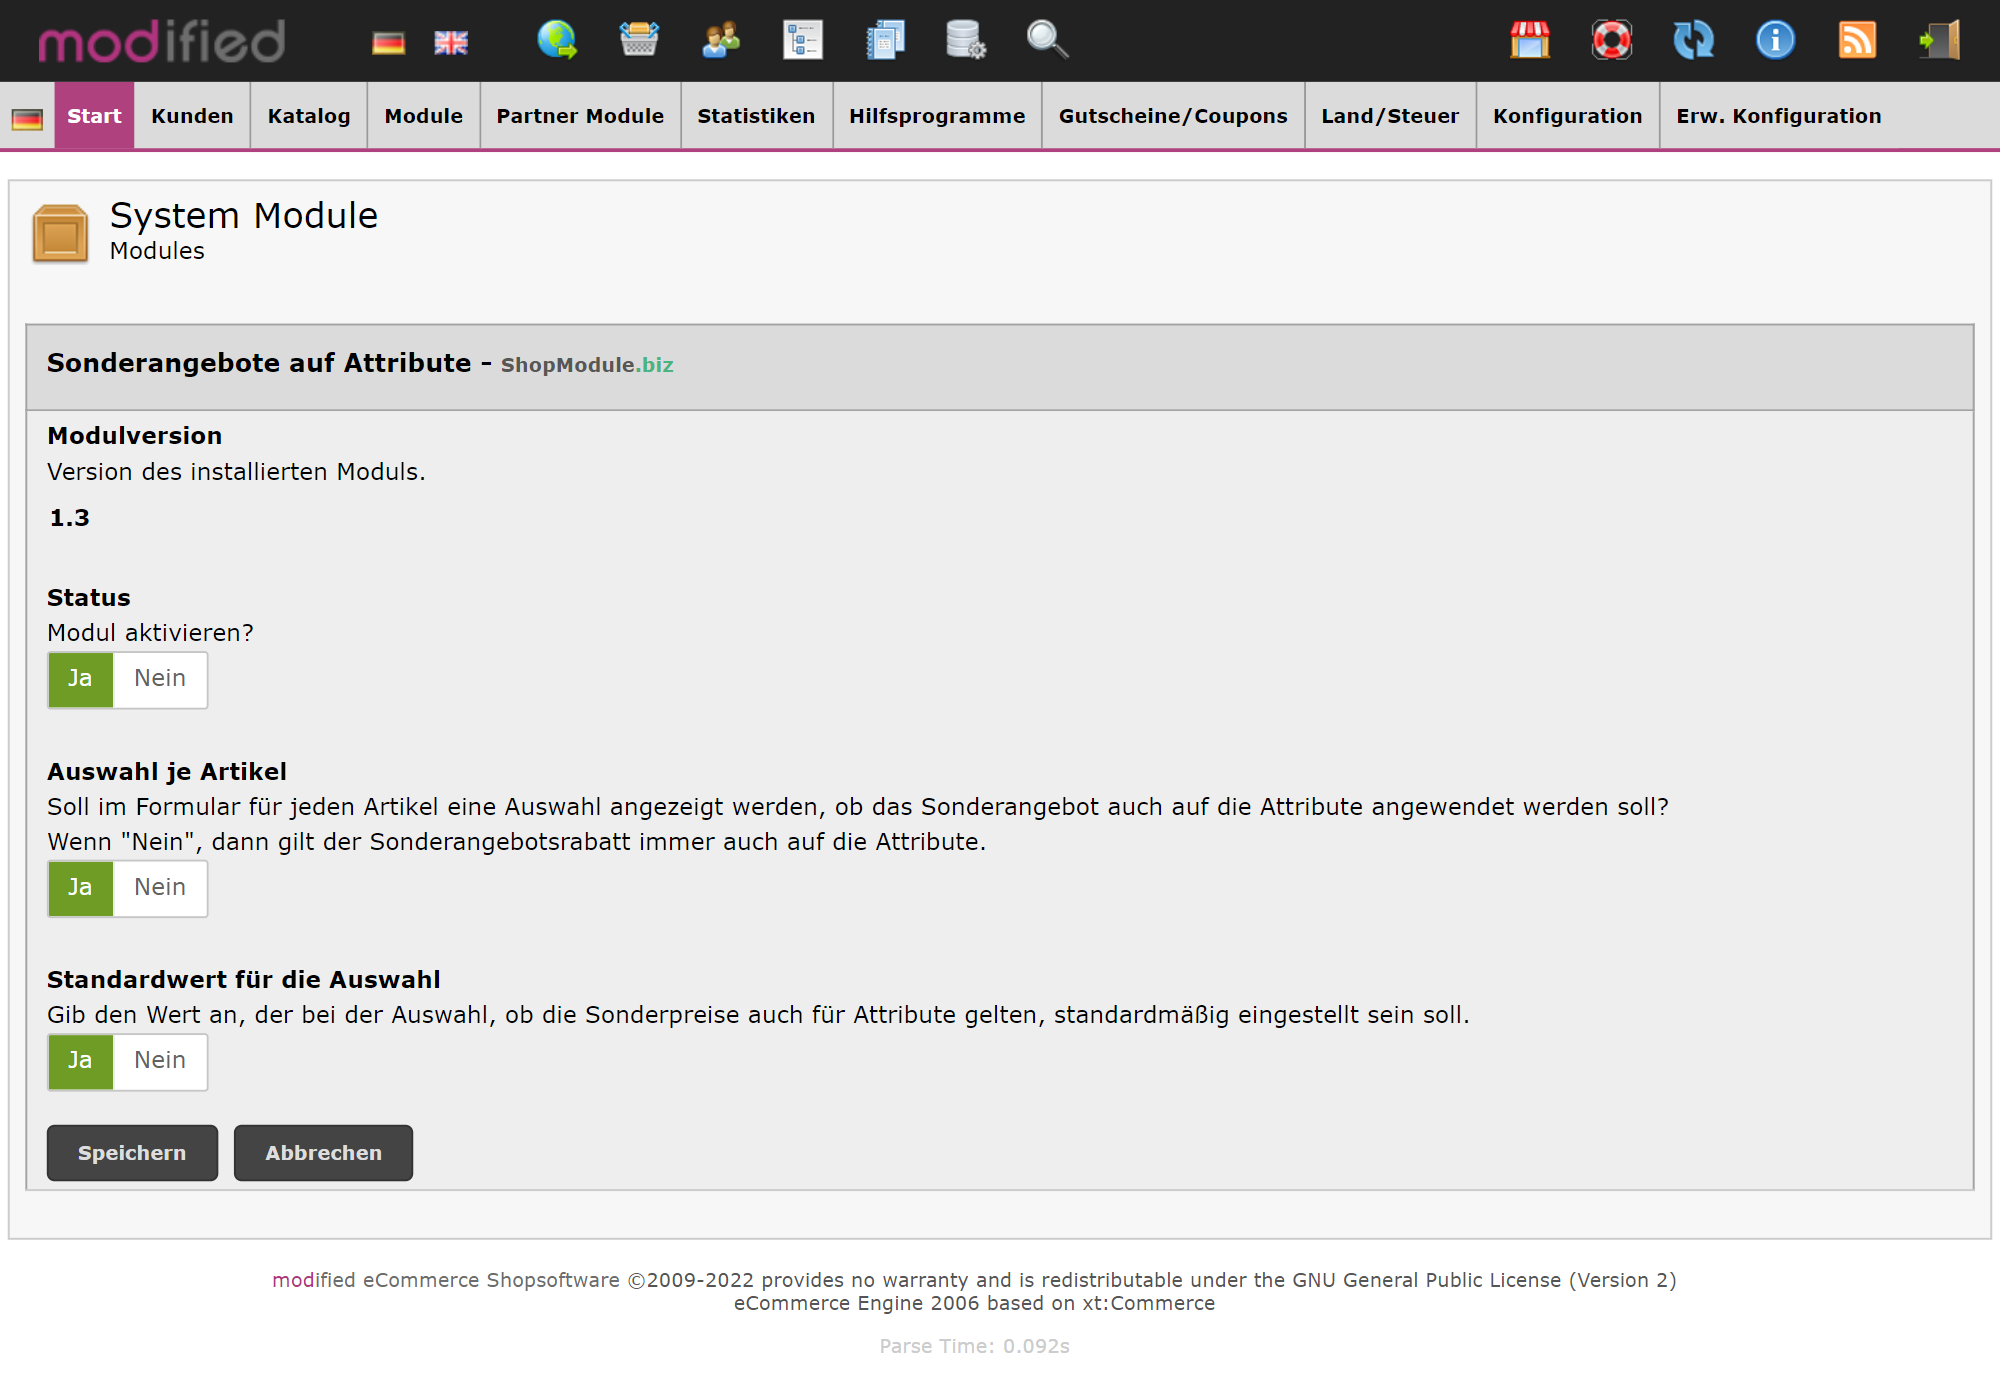Image resolution: width=2000 pixels, height=1400 pixels.
Task: Open the categories tree icon in the toolbar
Action: (x=803, y=41)
